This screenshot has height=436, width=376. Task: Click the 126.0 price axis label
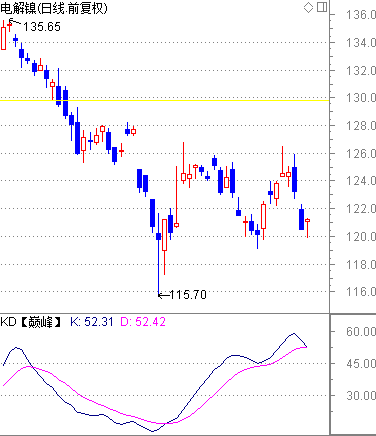click(361, 154)
